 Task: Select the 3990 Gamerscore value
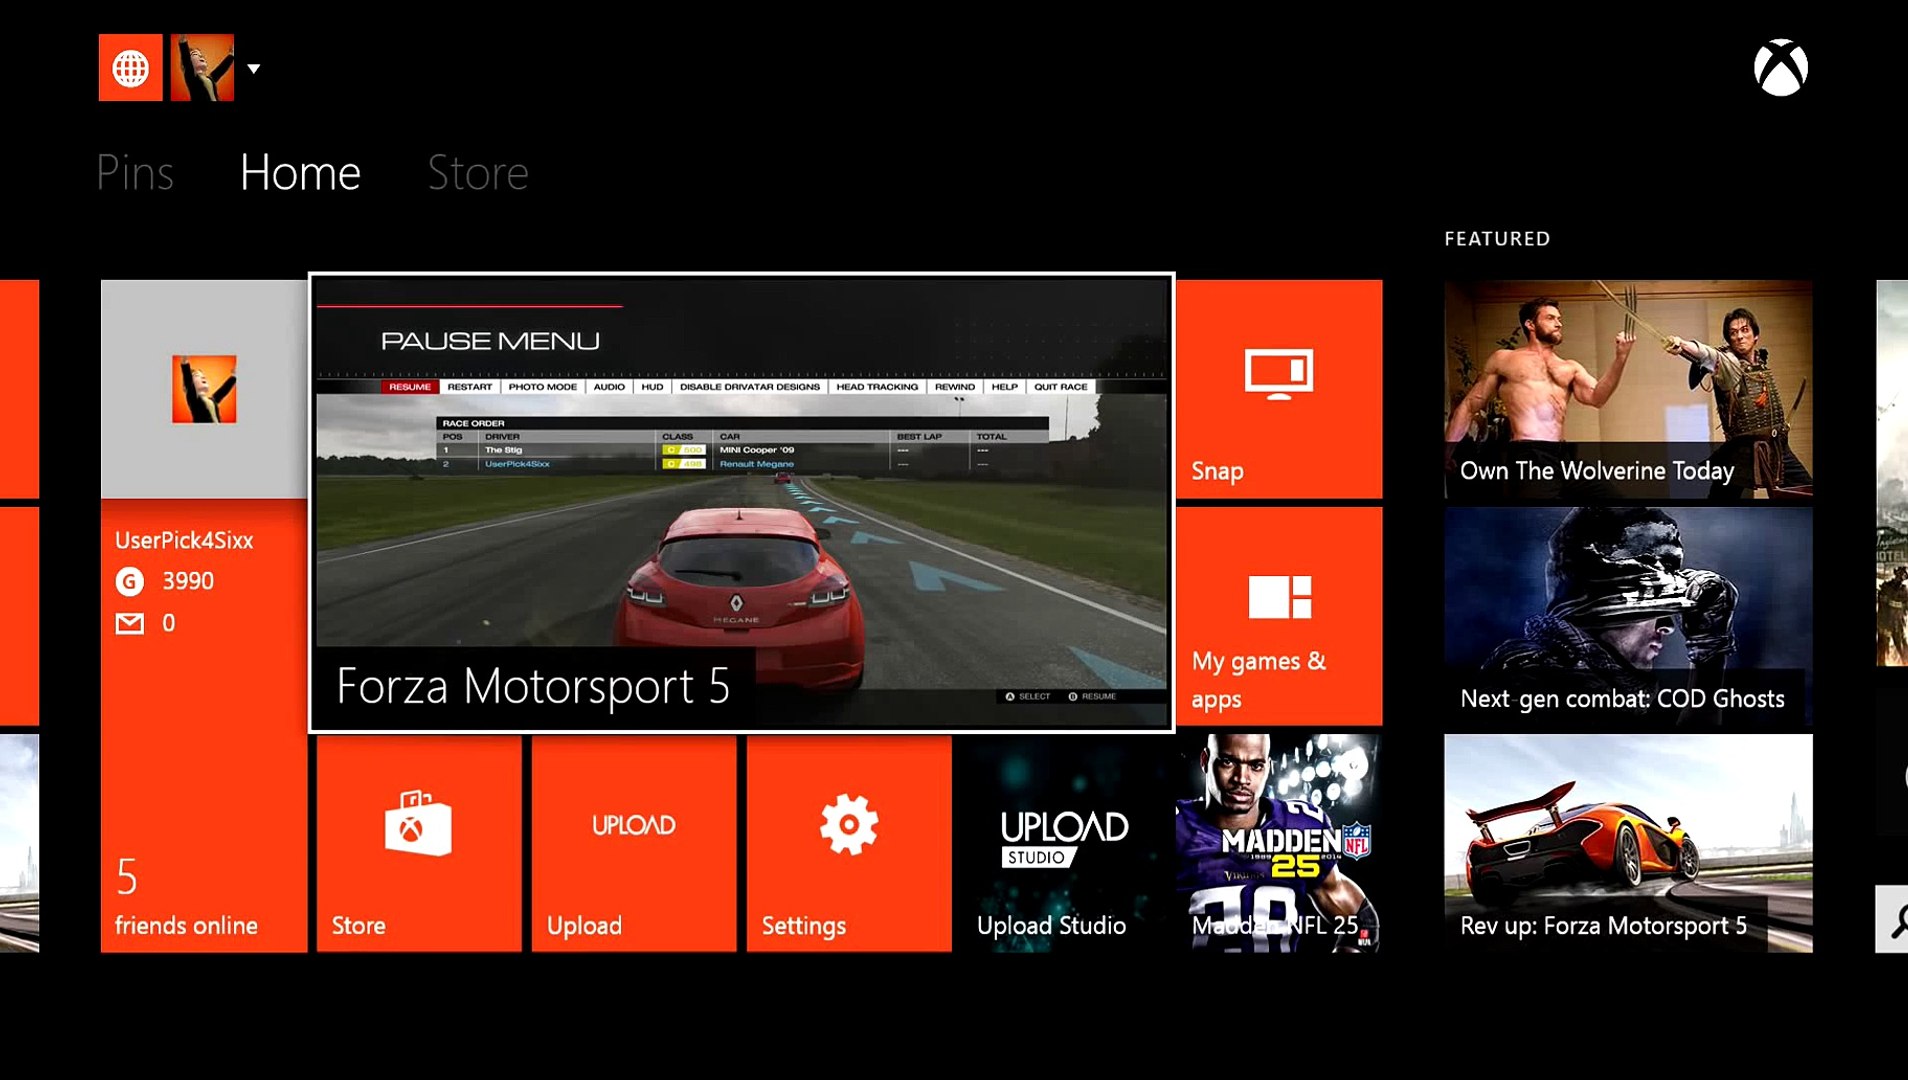188,581
